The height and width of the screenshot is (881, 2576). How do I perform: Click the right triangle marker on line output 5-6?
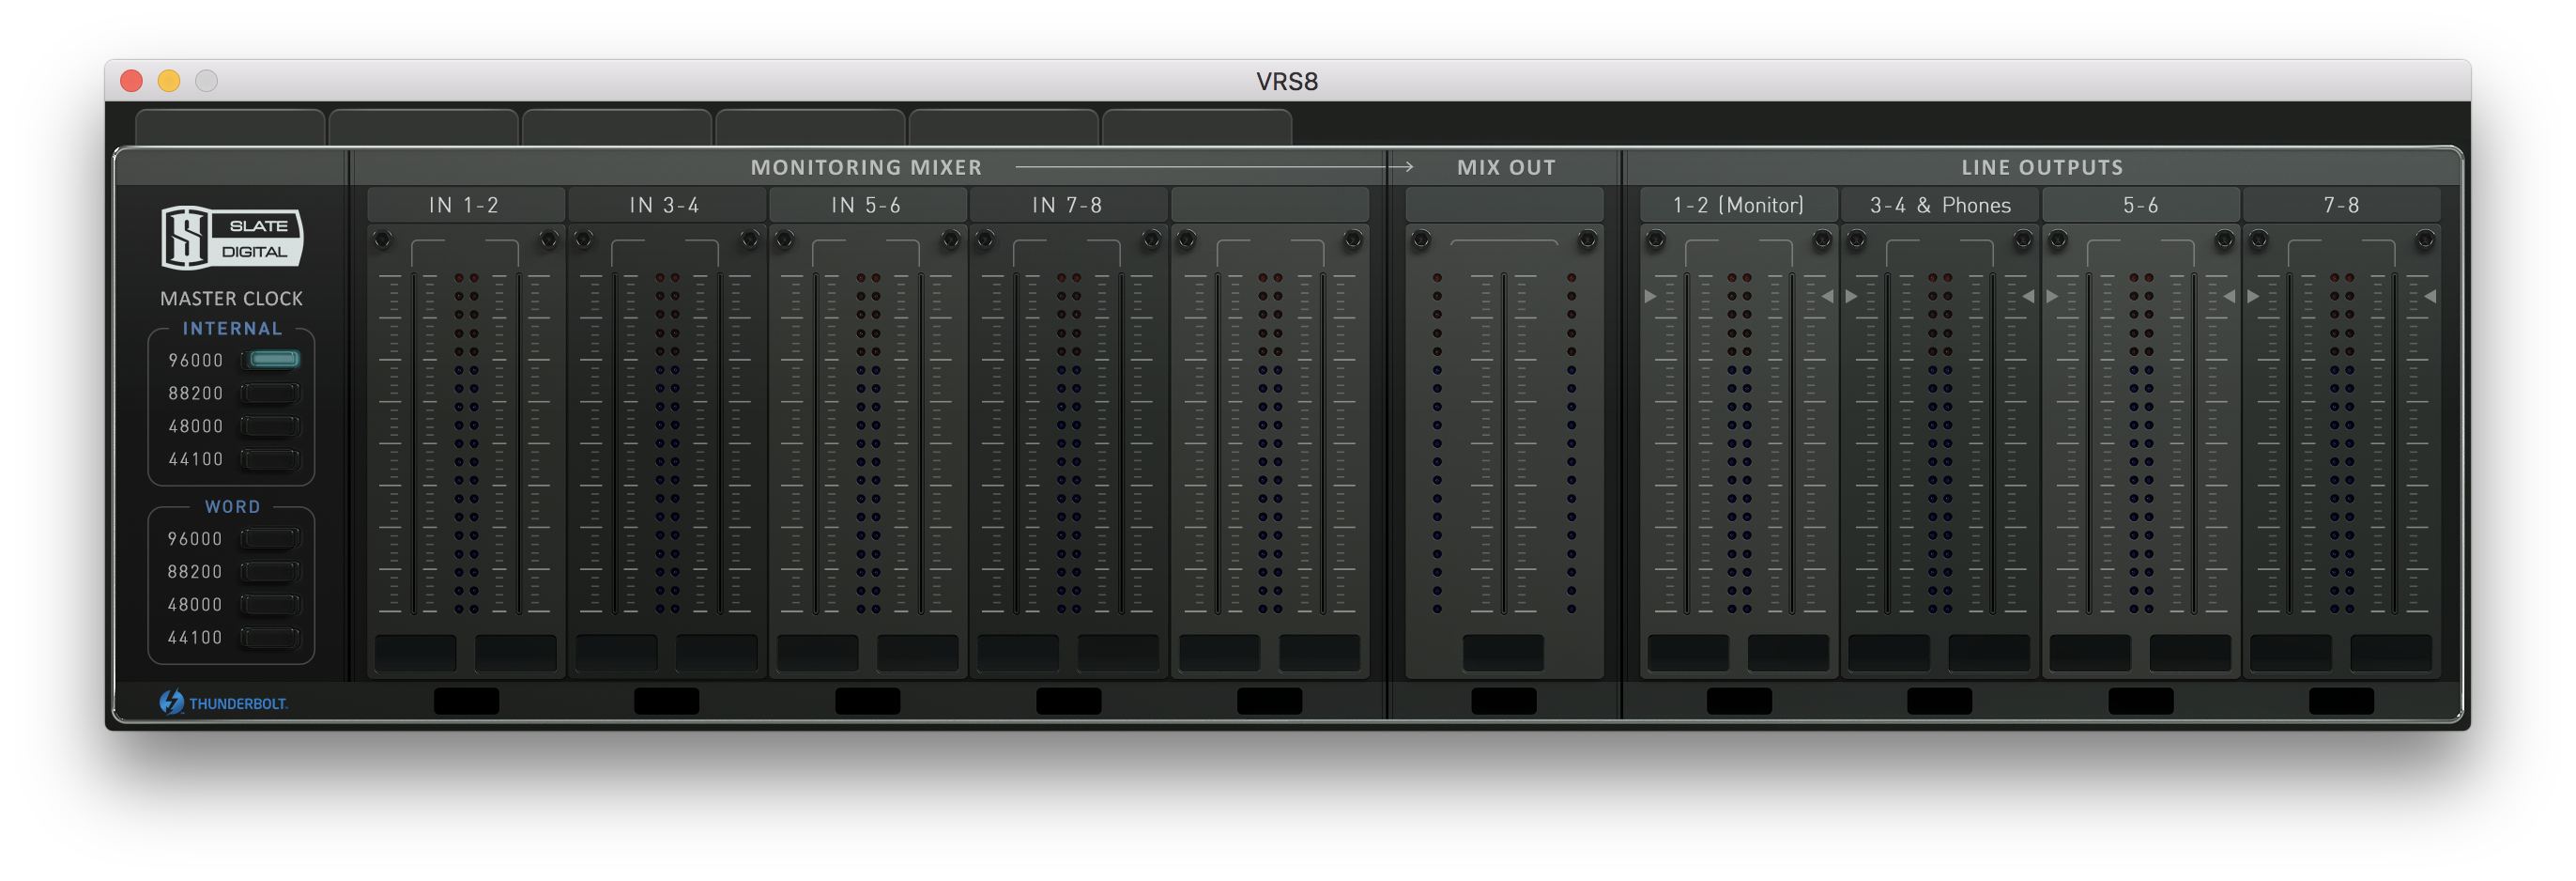2229,296
